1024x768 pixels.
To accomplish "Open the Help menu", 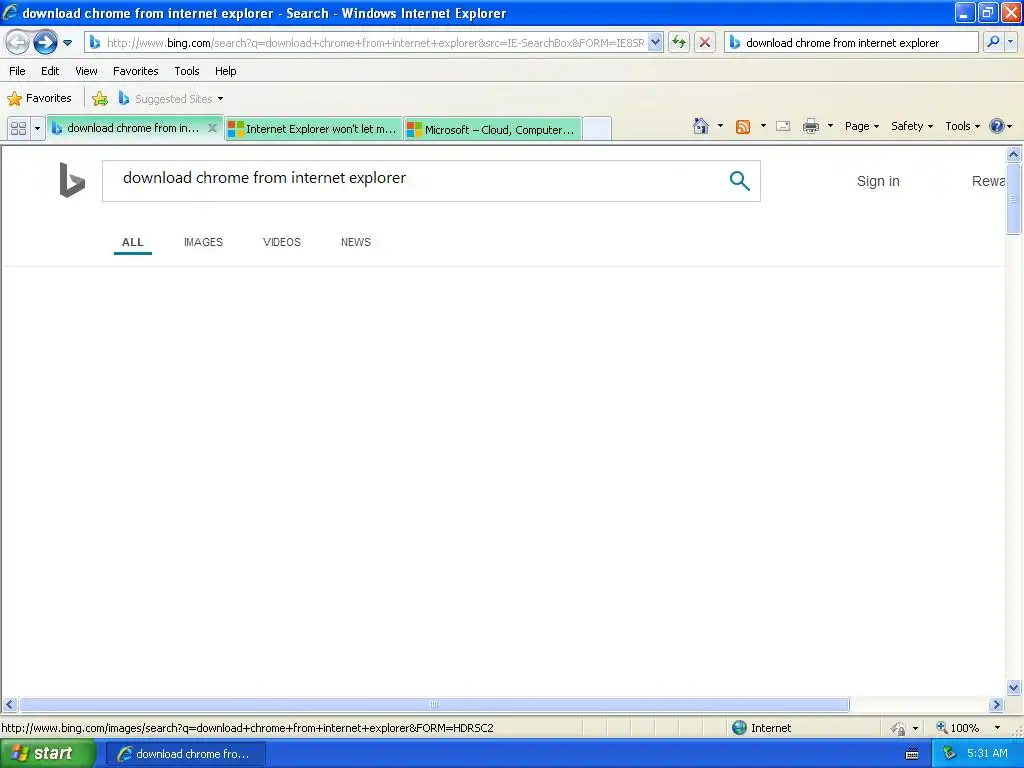I will tap(226, 71).
